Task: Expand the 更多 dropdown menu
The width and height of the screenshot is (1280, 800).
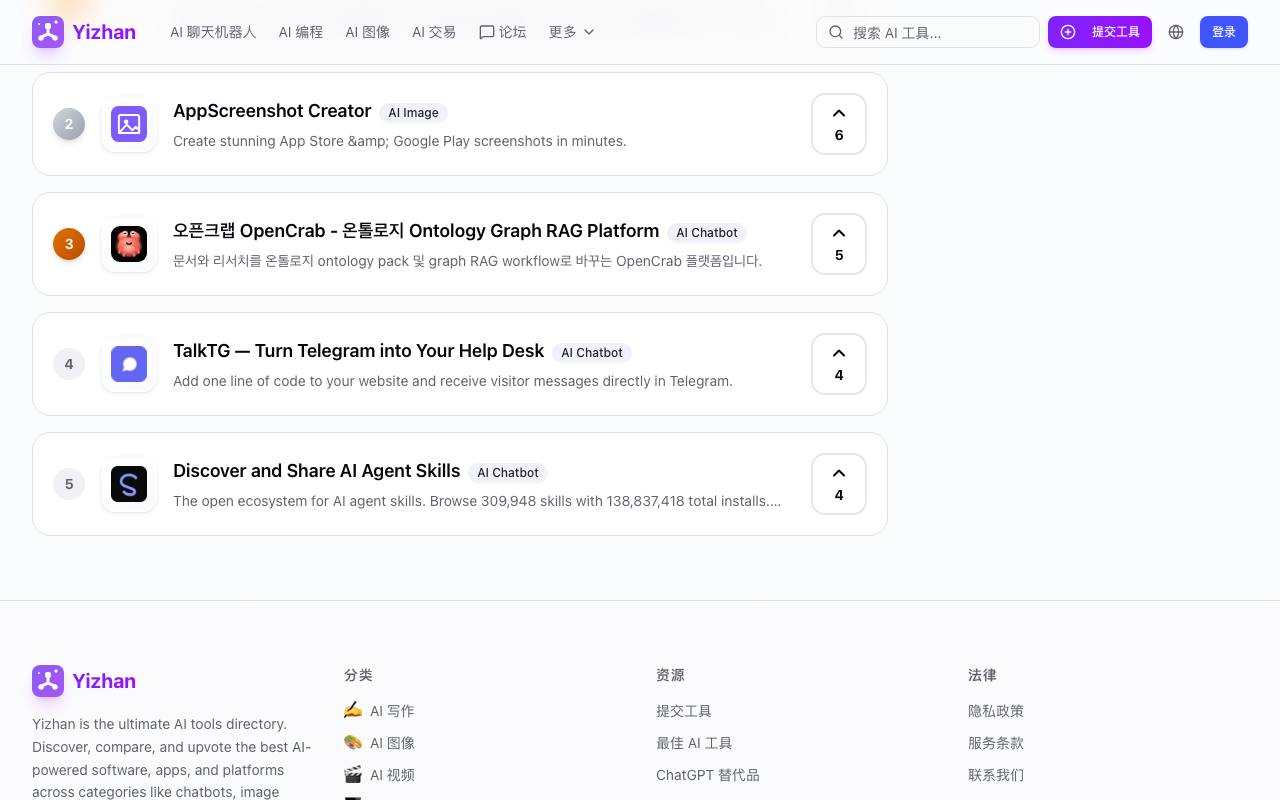Action: [571, 32]
